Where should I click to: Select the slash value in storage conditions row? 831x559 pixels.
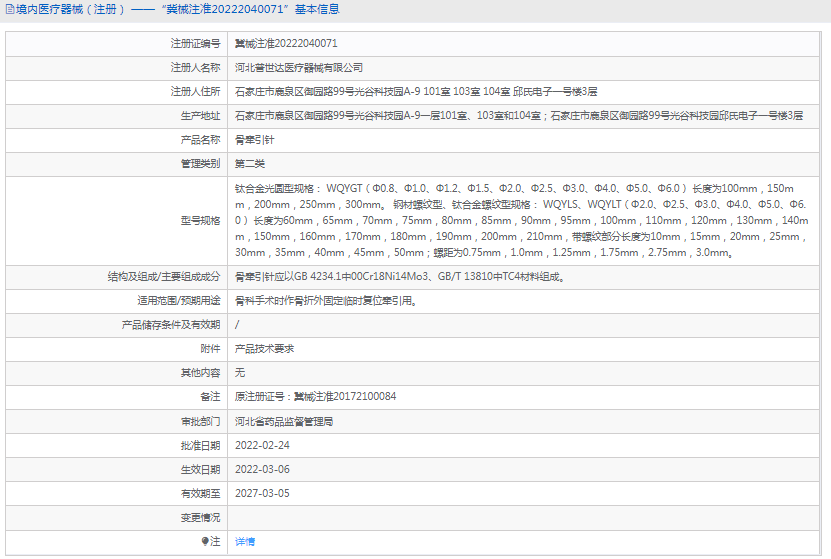coord(237,325)
